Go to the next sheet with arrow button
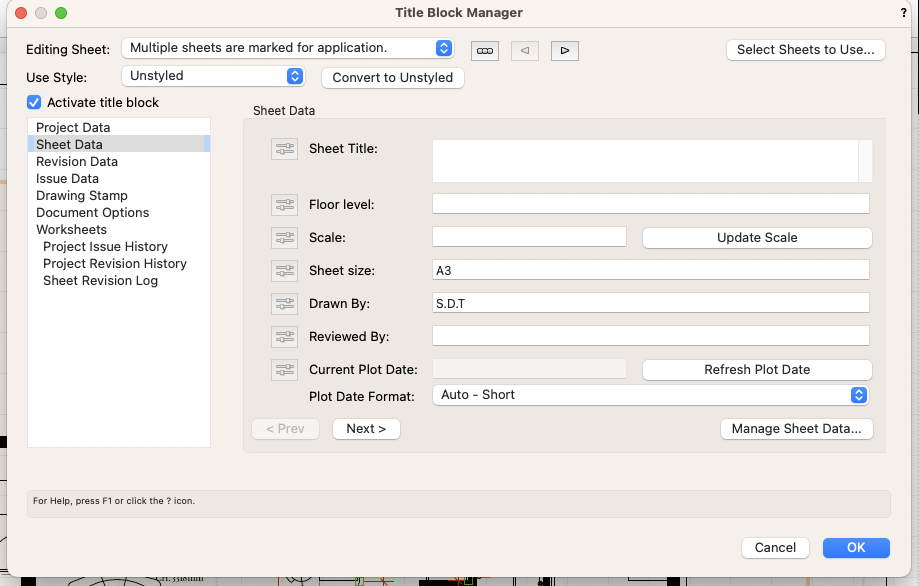 click(x=565, y=50)
